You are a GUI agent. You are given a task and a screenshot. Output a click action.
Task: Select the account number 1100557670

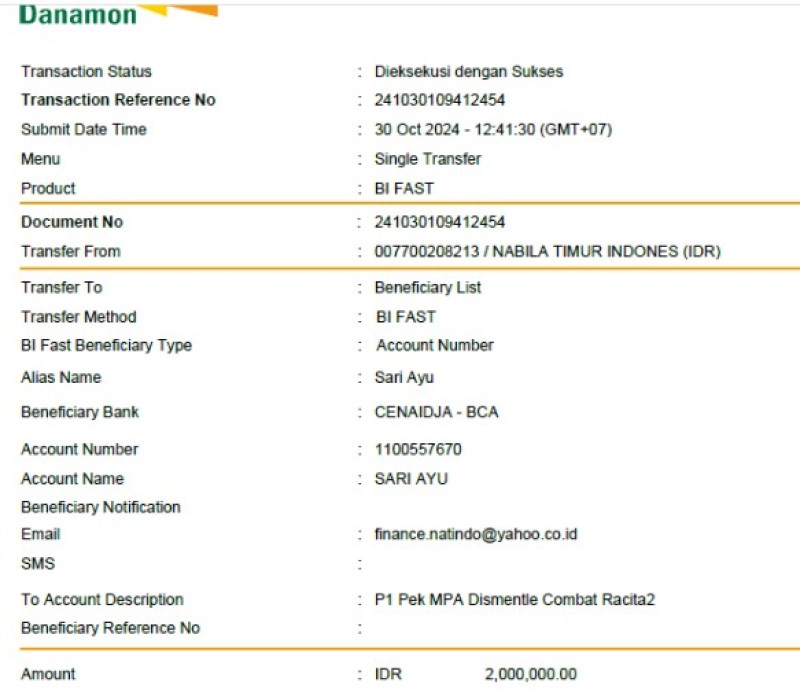(x=418, y=450)
